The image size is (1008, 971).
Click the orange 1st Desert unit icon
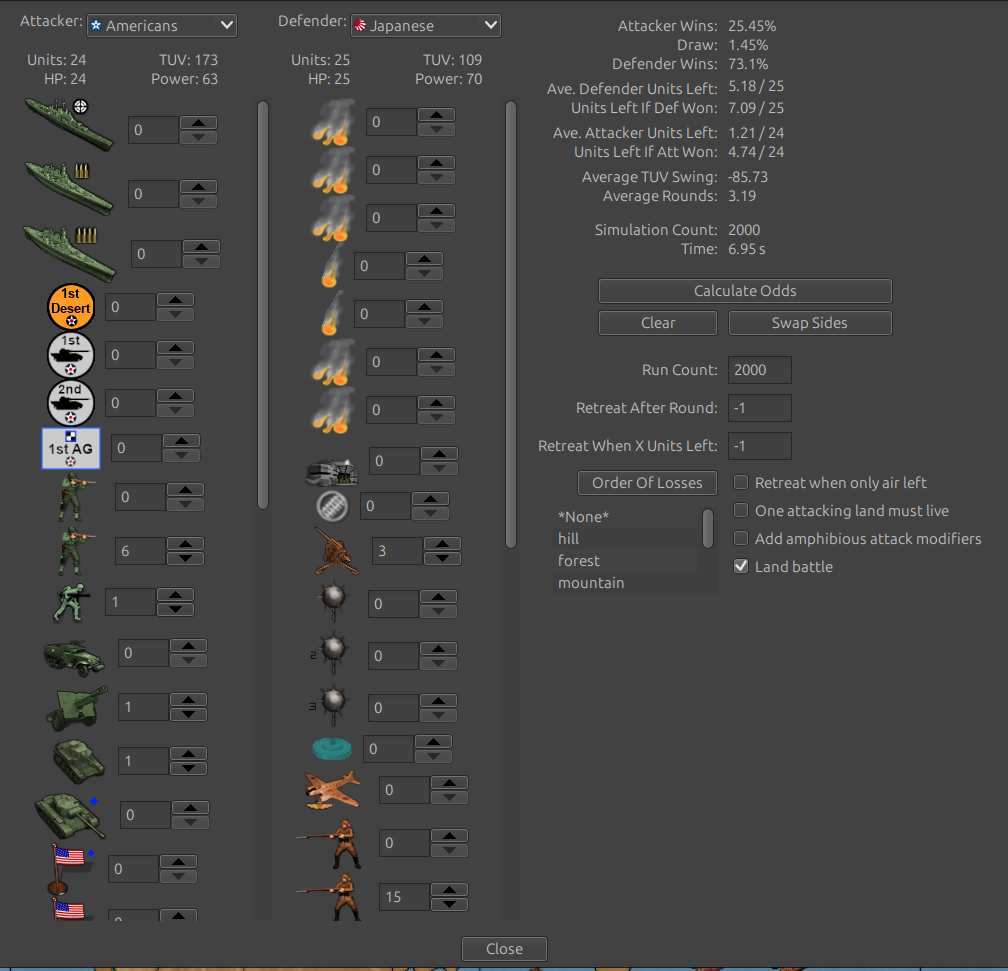click(71, 307)
